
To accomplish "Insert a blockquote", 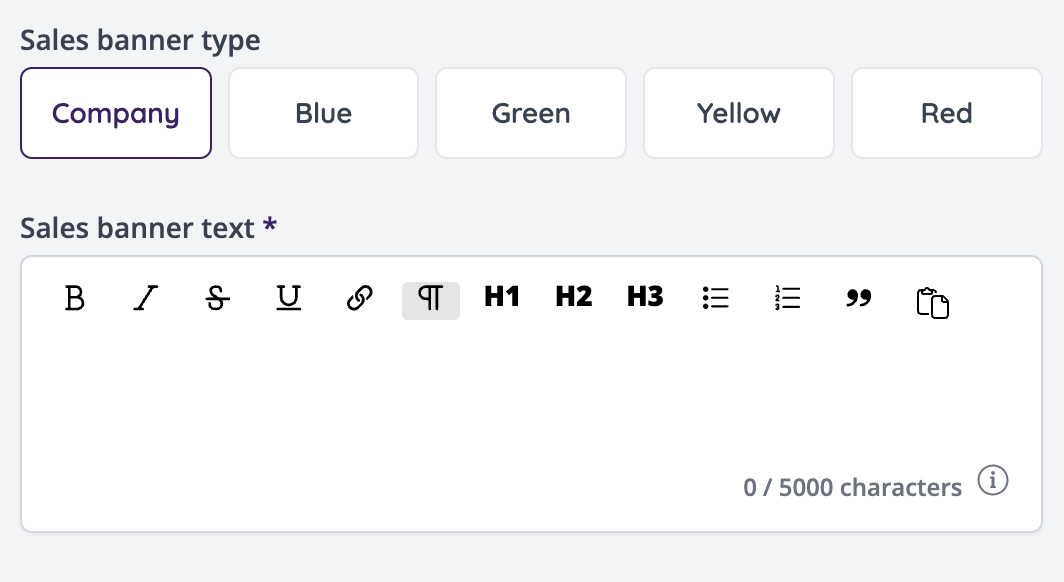I will tap(858, 298).
